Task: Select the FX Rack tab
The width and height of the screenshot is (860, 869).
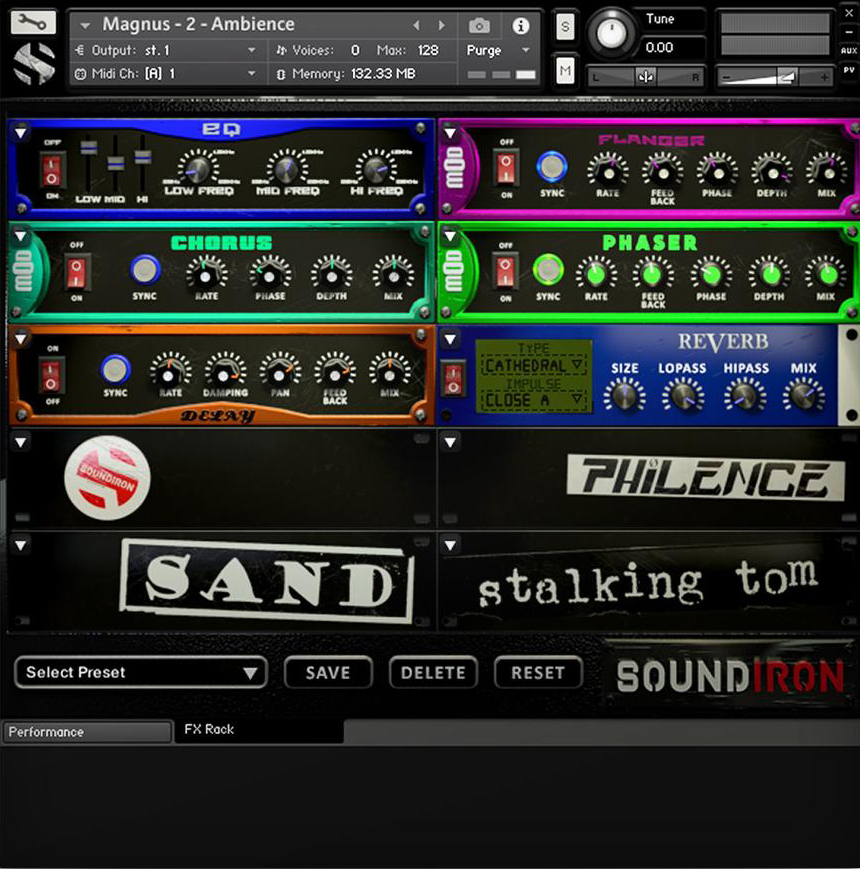Action: click(x=208, y=730)
